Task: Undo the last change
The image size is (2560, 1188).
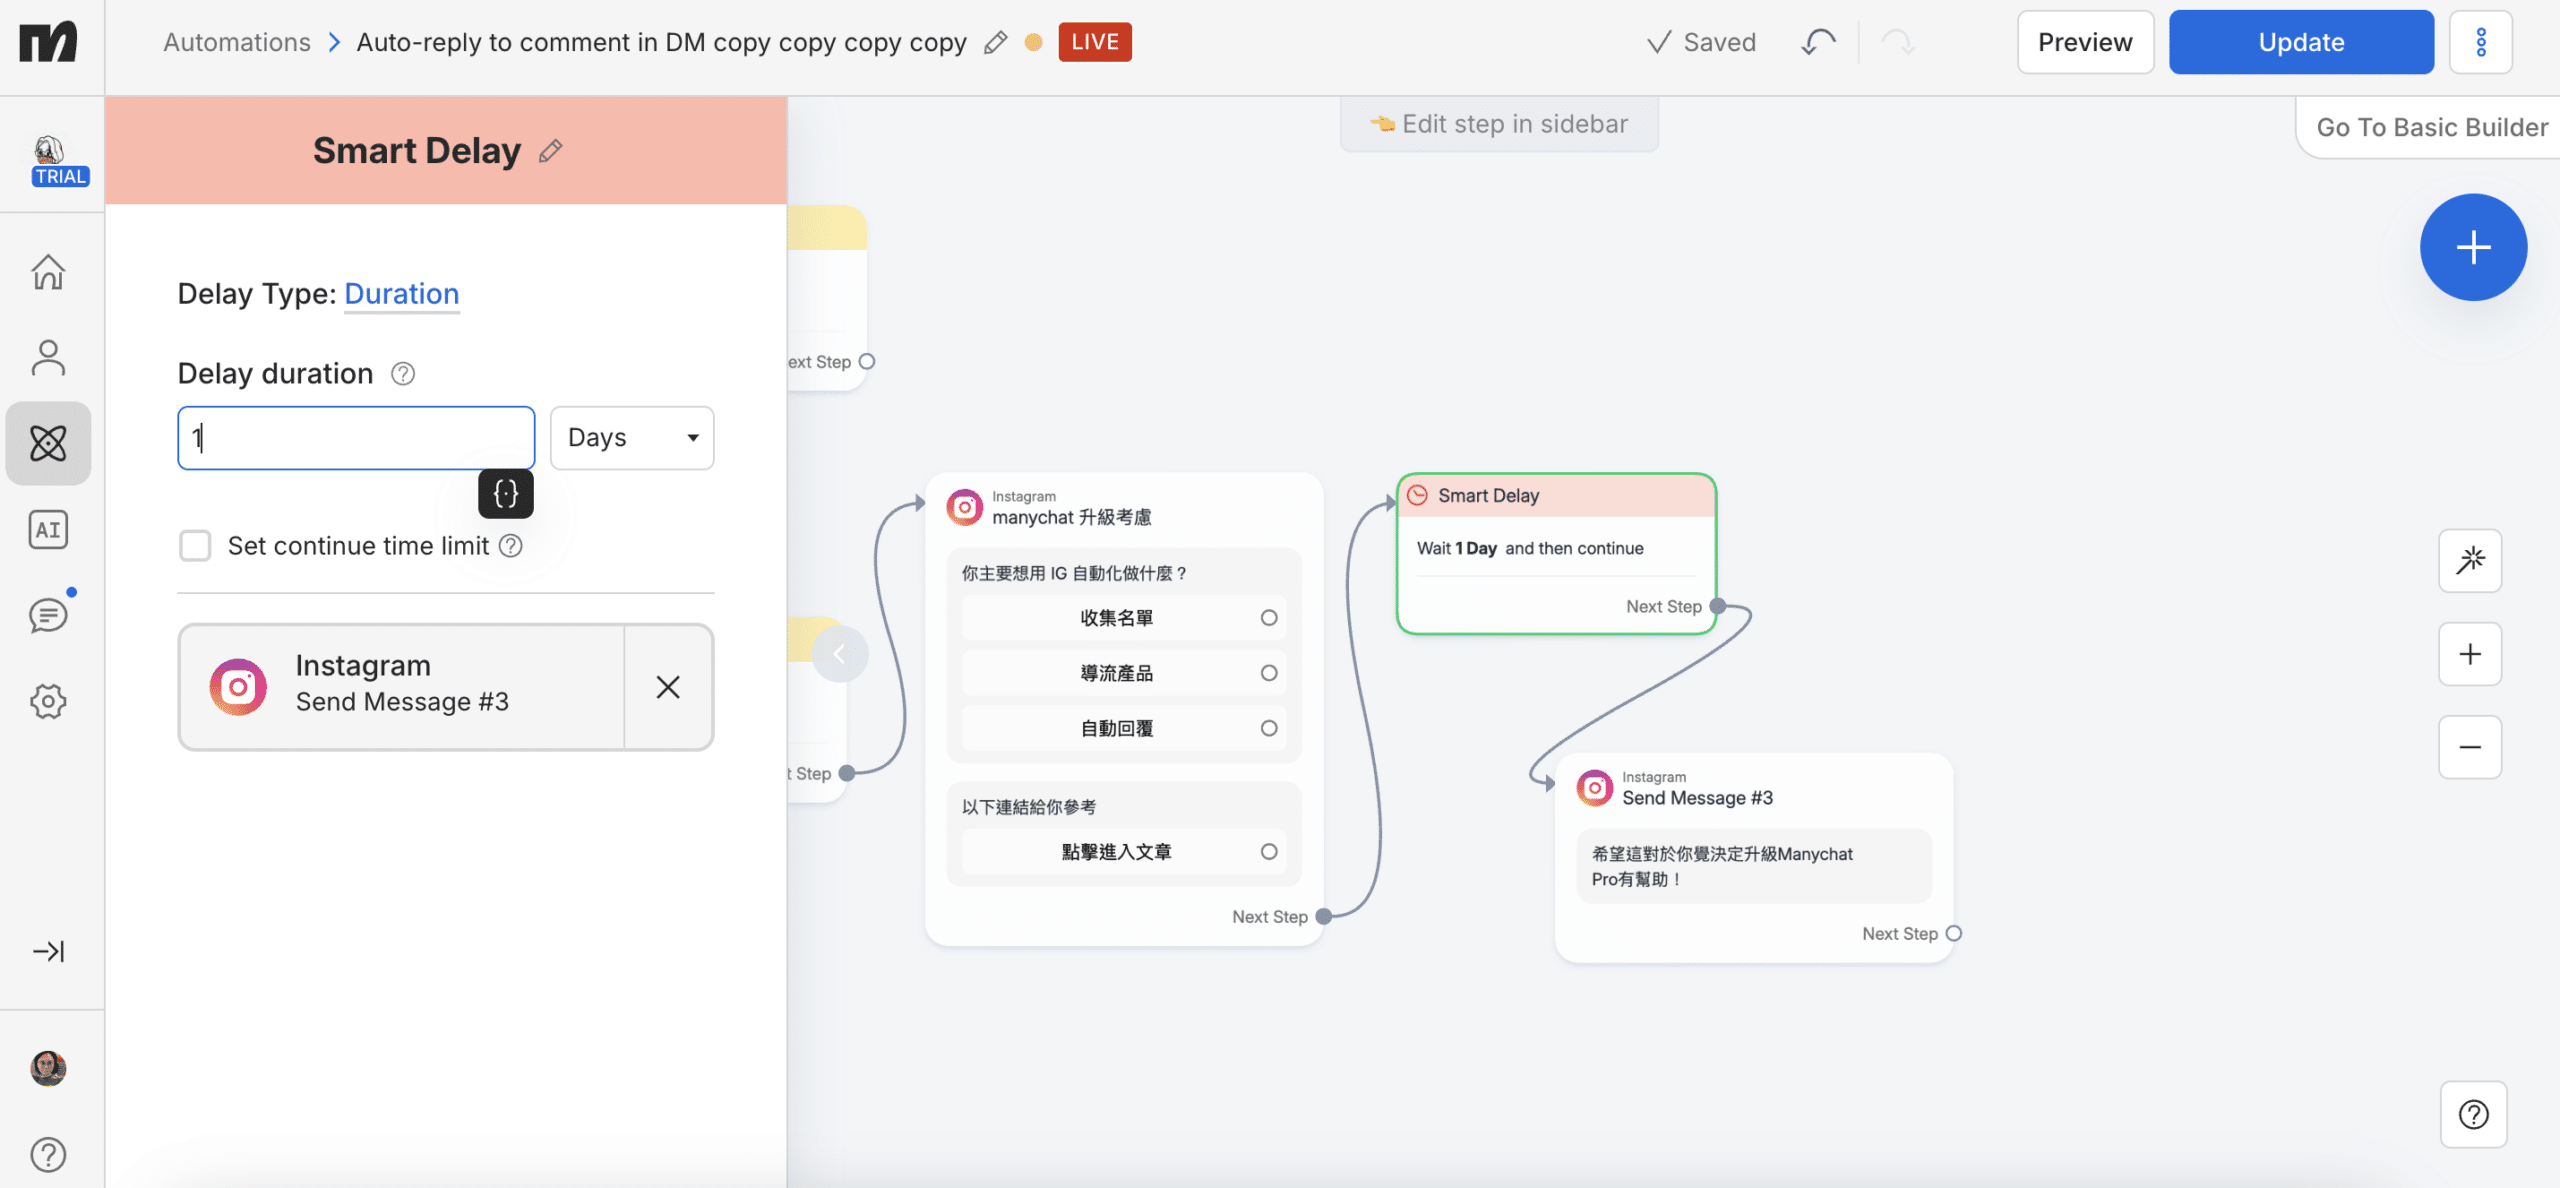Action: (x=1818, y=42)
